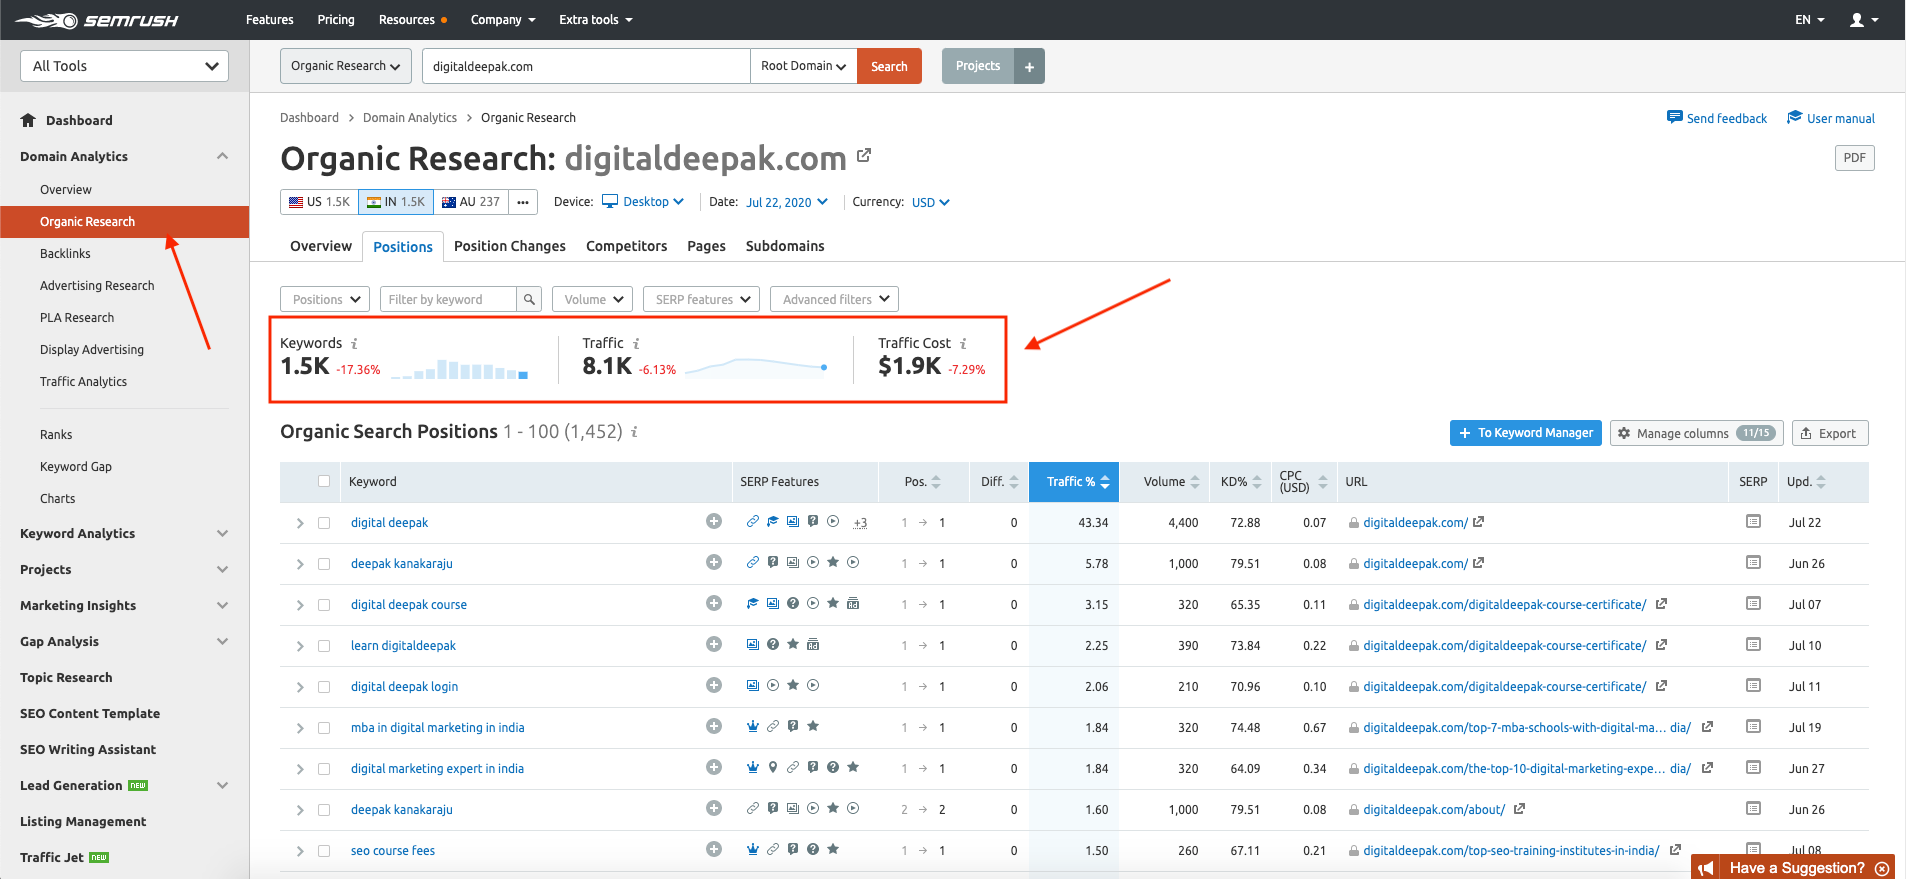Switch to the Subdomains tab
The image size is (1906, 879).
(x=785, y=246)
